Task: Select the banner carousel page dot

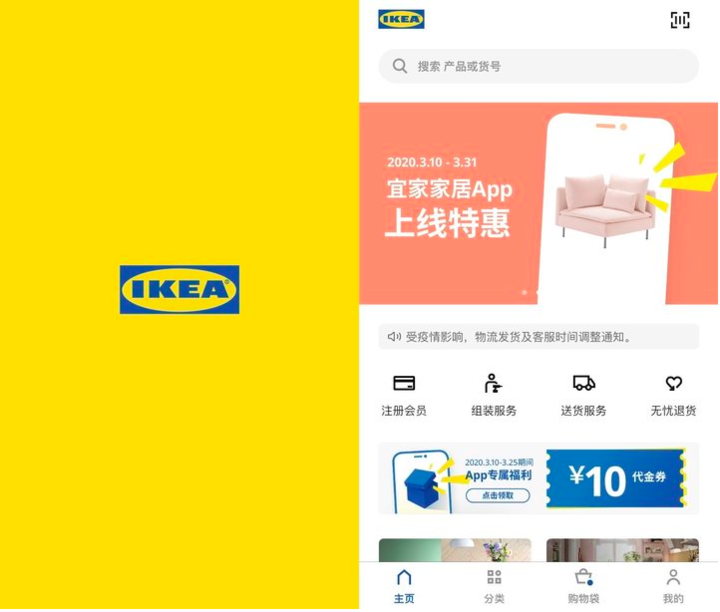Action: 524,292
